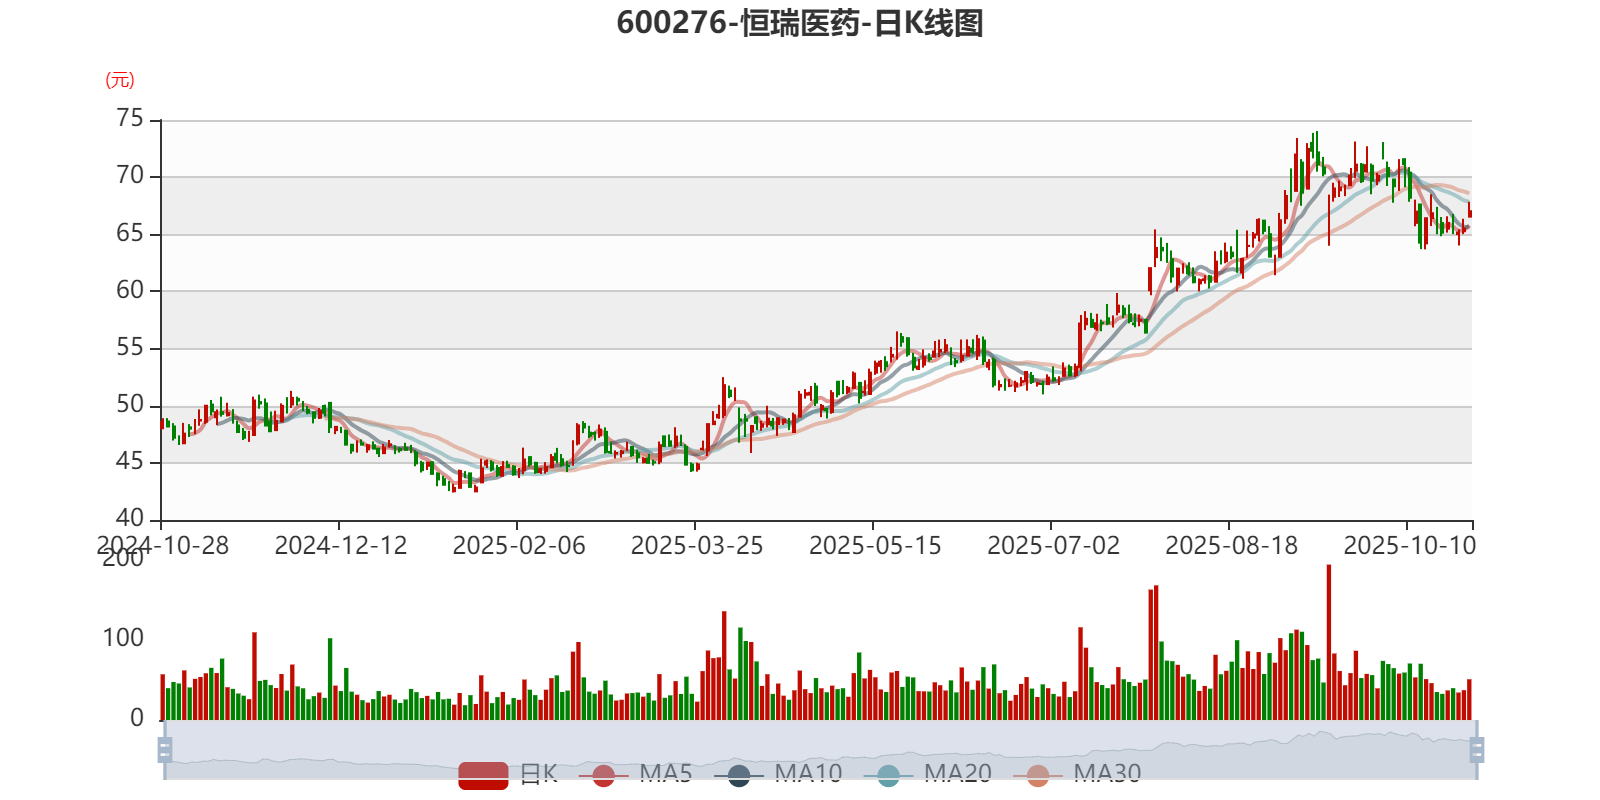
Task: Click the 65 price axis label
Action: tap(130, 233)
